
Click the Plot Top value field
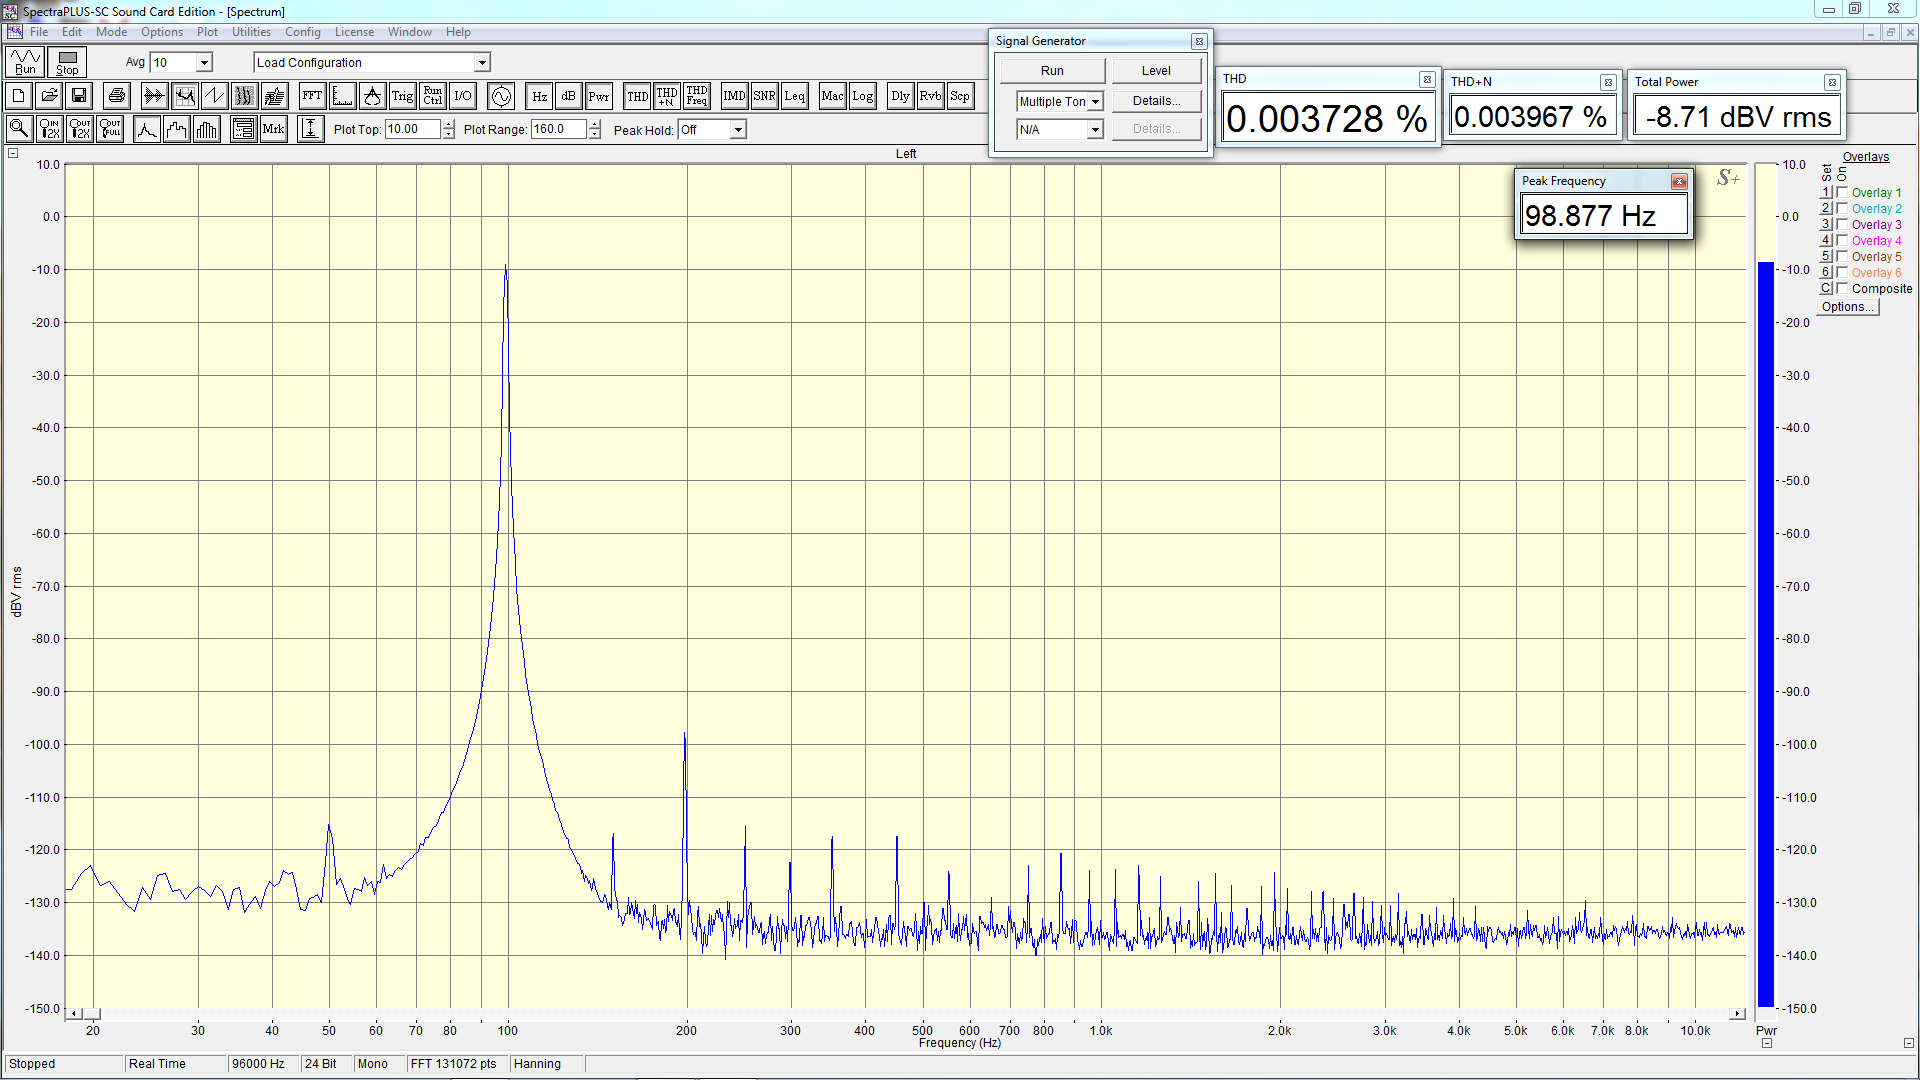point(412,129)
